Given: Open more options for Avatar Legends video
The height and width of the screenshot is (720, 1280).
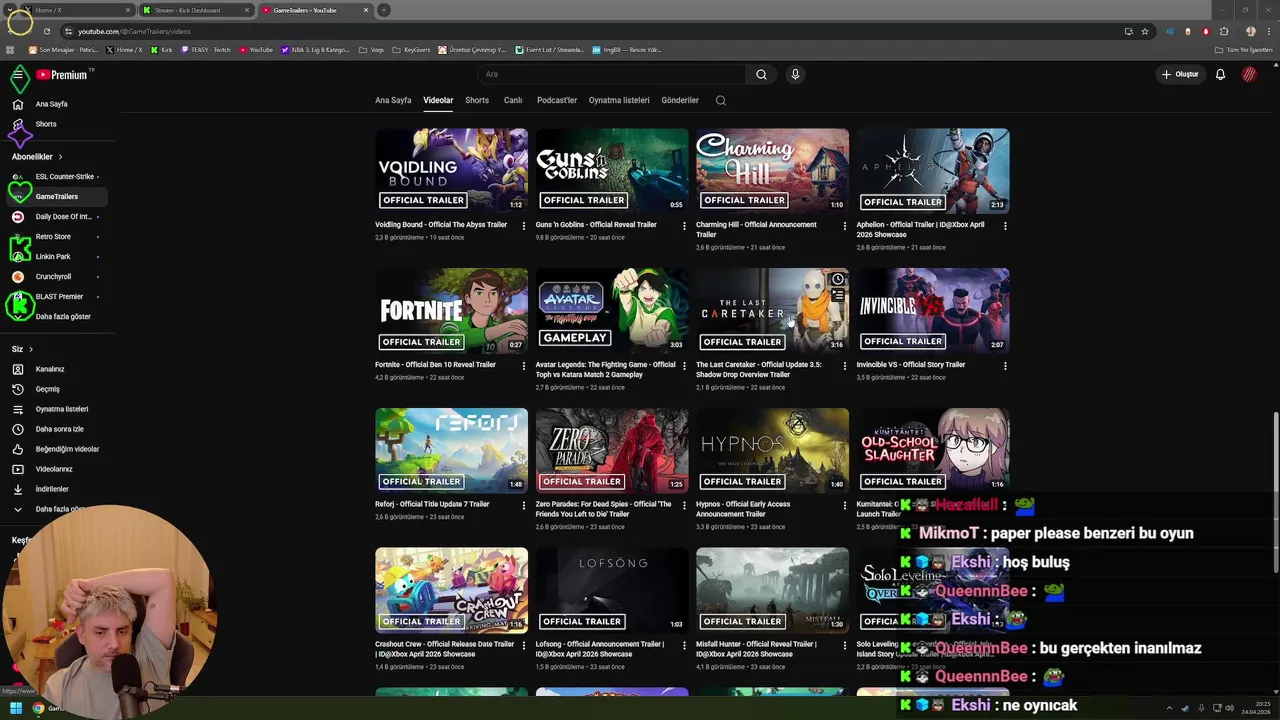Looking at the screenshot, I should point(684,366).
